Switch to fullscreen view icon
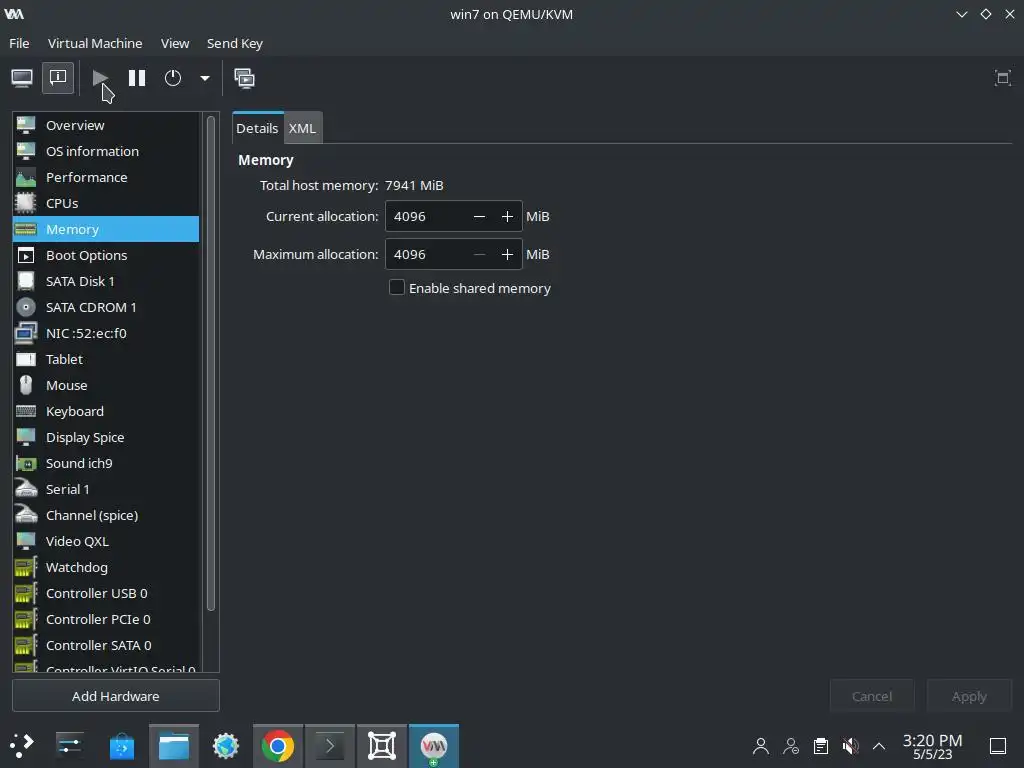This screenshot has height=768, width=1024. pyautogui.click(x=1002, y=78)
